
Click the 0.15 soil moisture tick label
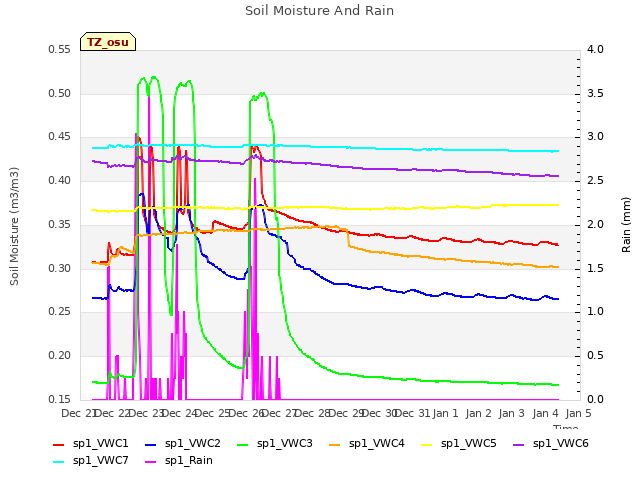tap(59, 399)
